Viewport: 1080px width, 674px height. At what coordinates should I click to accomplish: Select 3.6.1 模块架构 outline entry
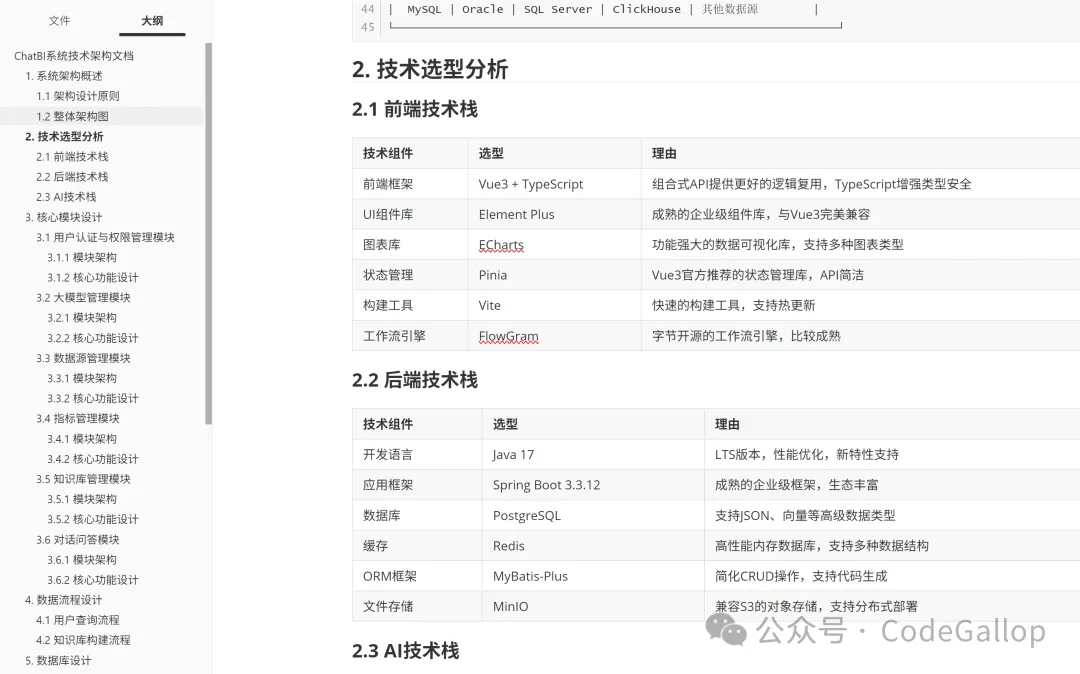coord(82,560)
